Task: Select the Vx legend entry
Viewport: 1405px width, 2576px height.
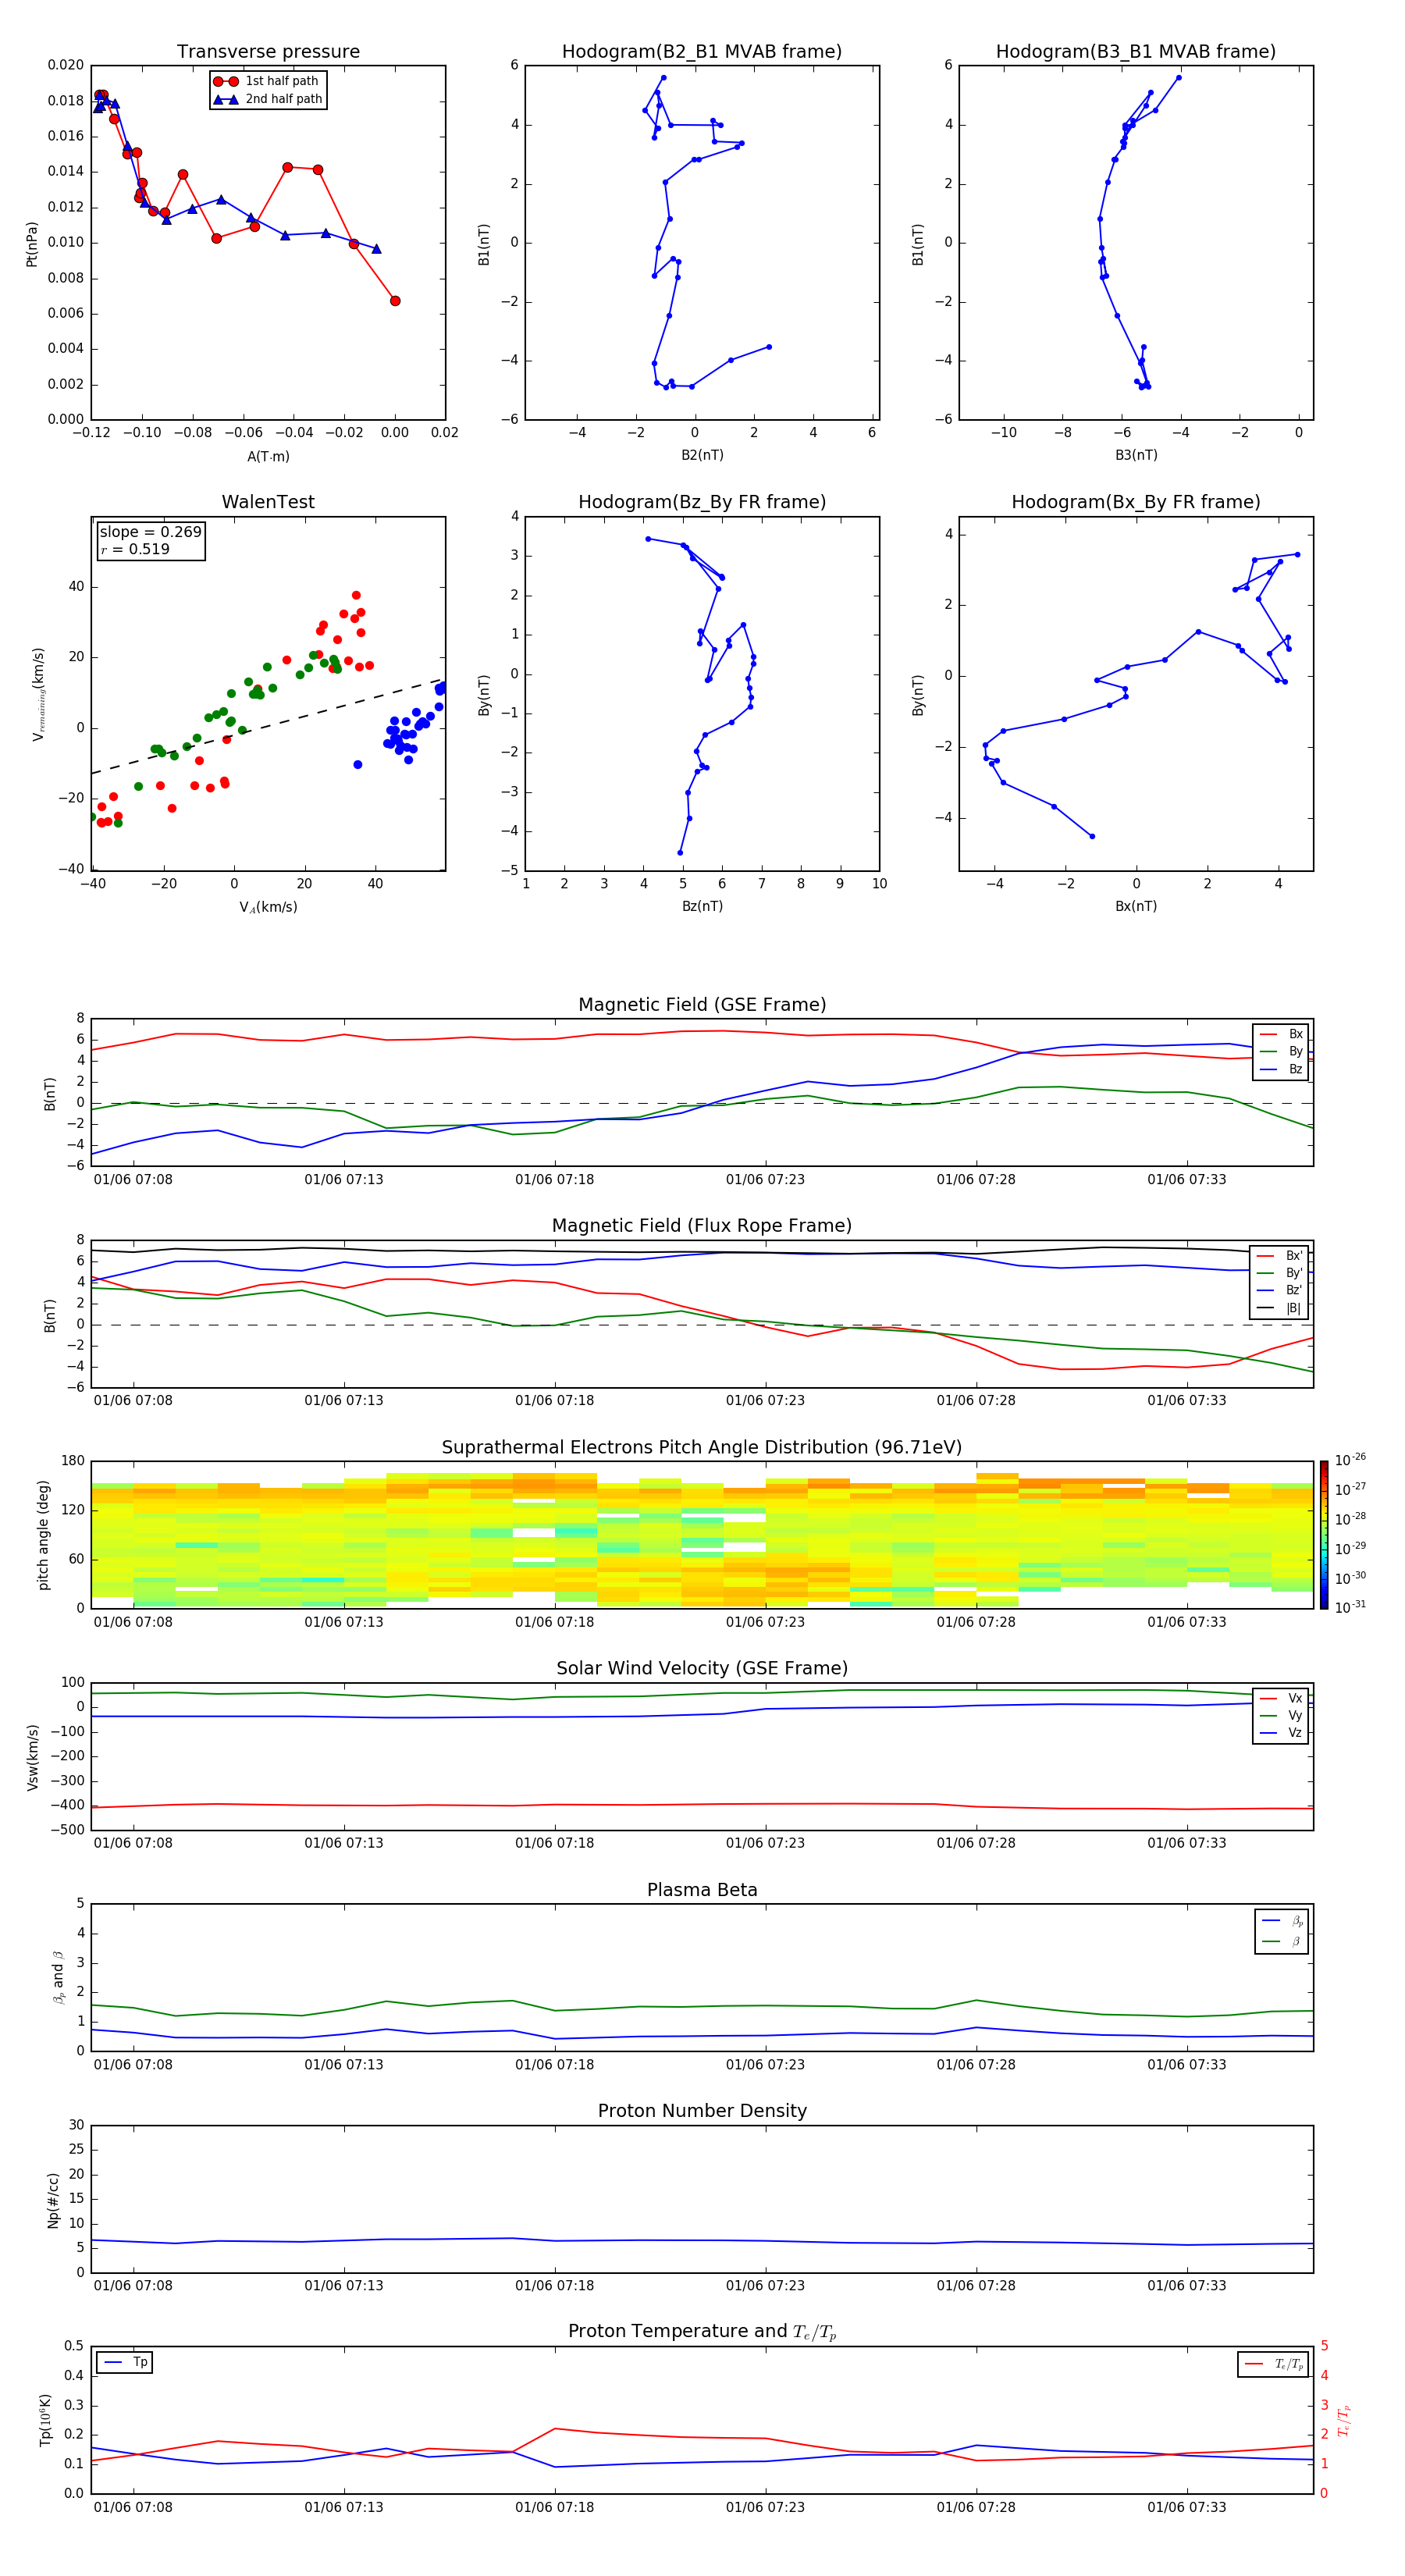Action: [x=1281, y=1698]
